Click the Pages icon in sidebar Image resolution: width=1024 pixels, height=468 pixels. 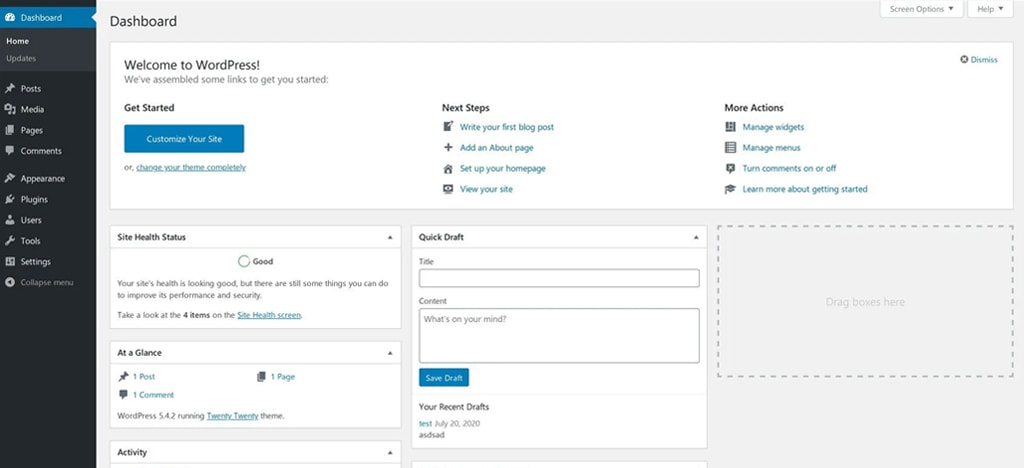(10, 131)
